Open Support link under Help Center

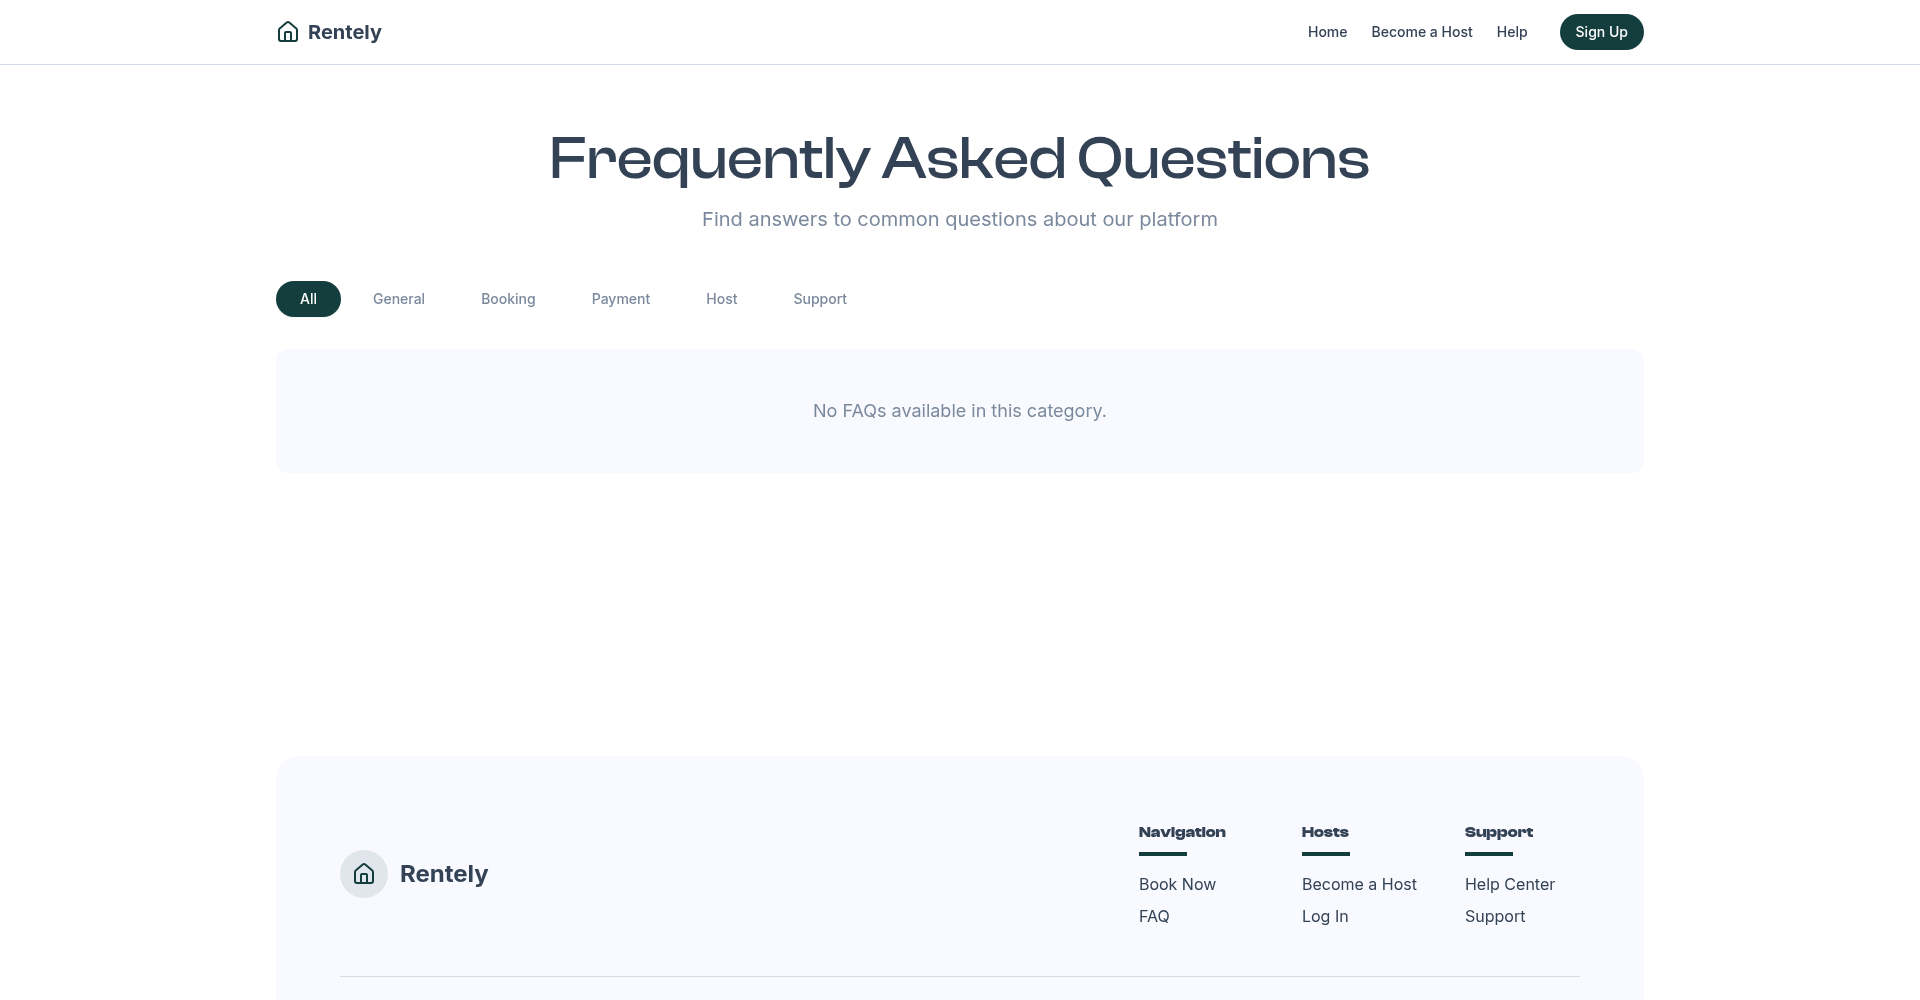tap(1495, 916)
